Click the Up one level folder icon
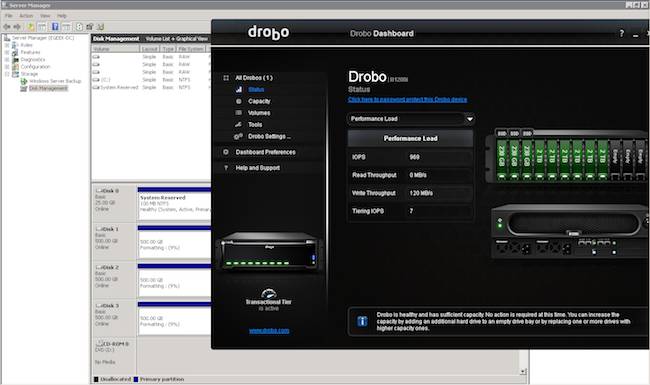Image resolution: width=650 pixels, height=385 pixels. pos(31,27)
